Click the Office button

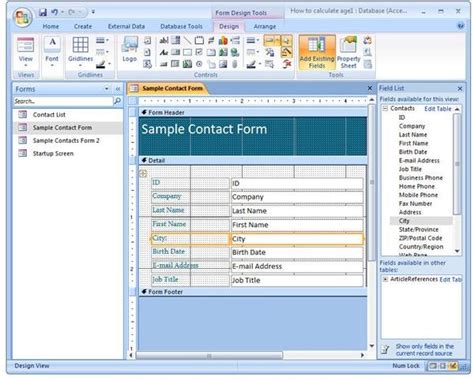[23, 17]
